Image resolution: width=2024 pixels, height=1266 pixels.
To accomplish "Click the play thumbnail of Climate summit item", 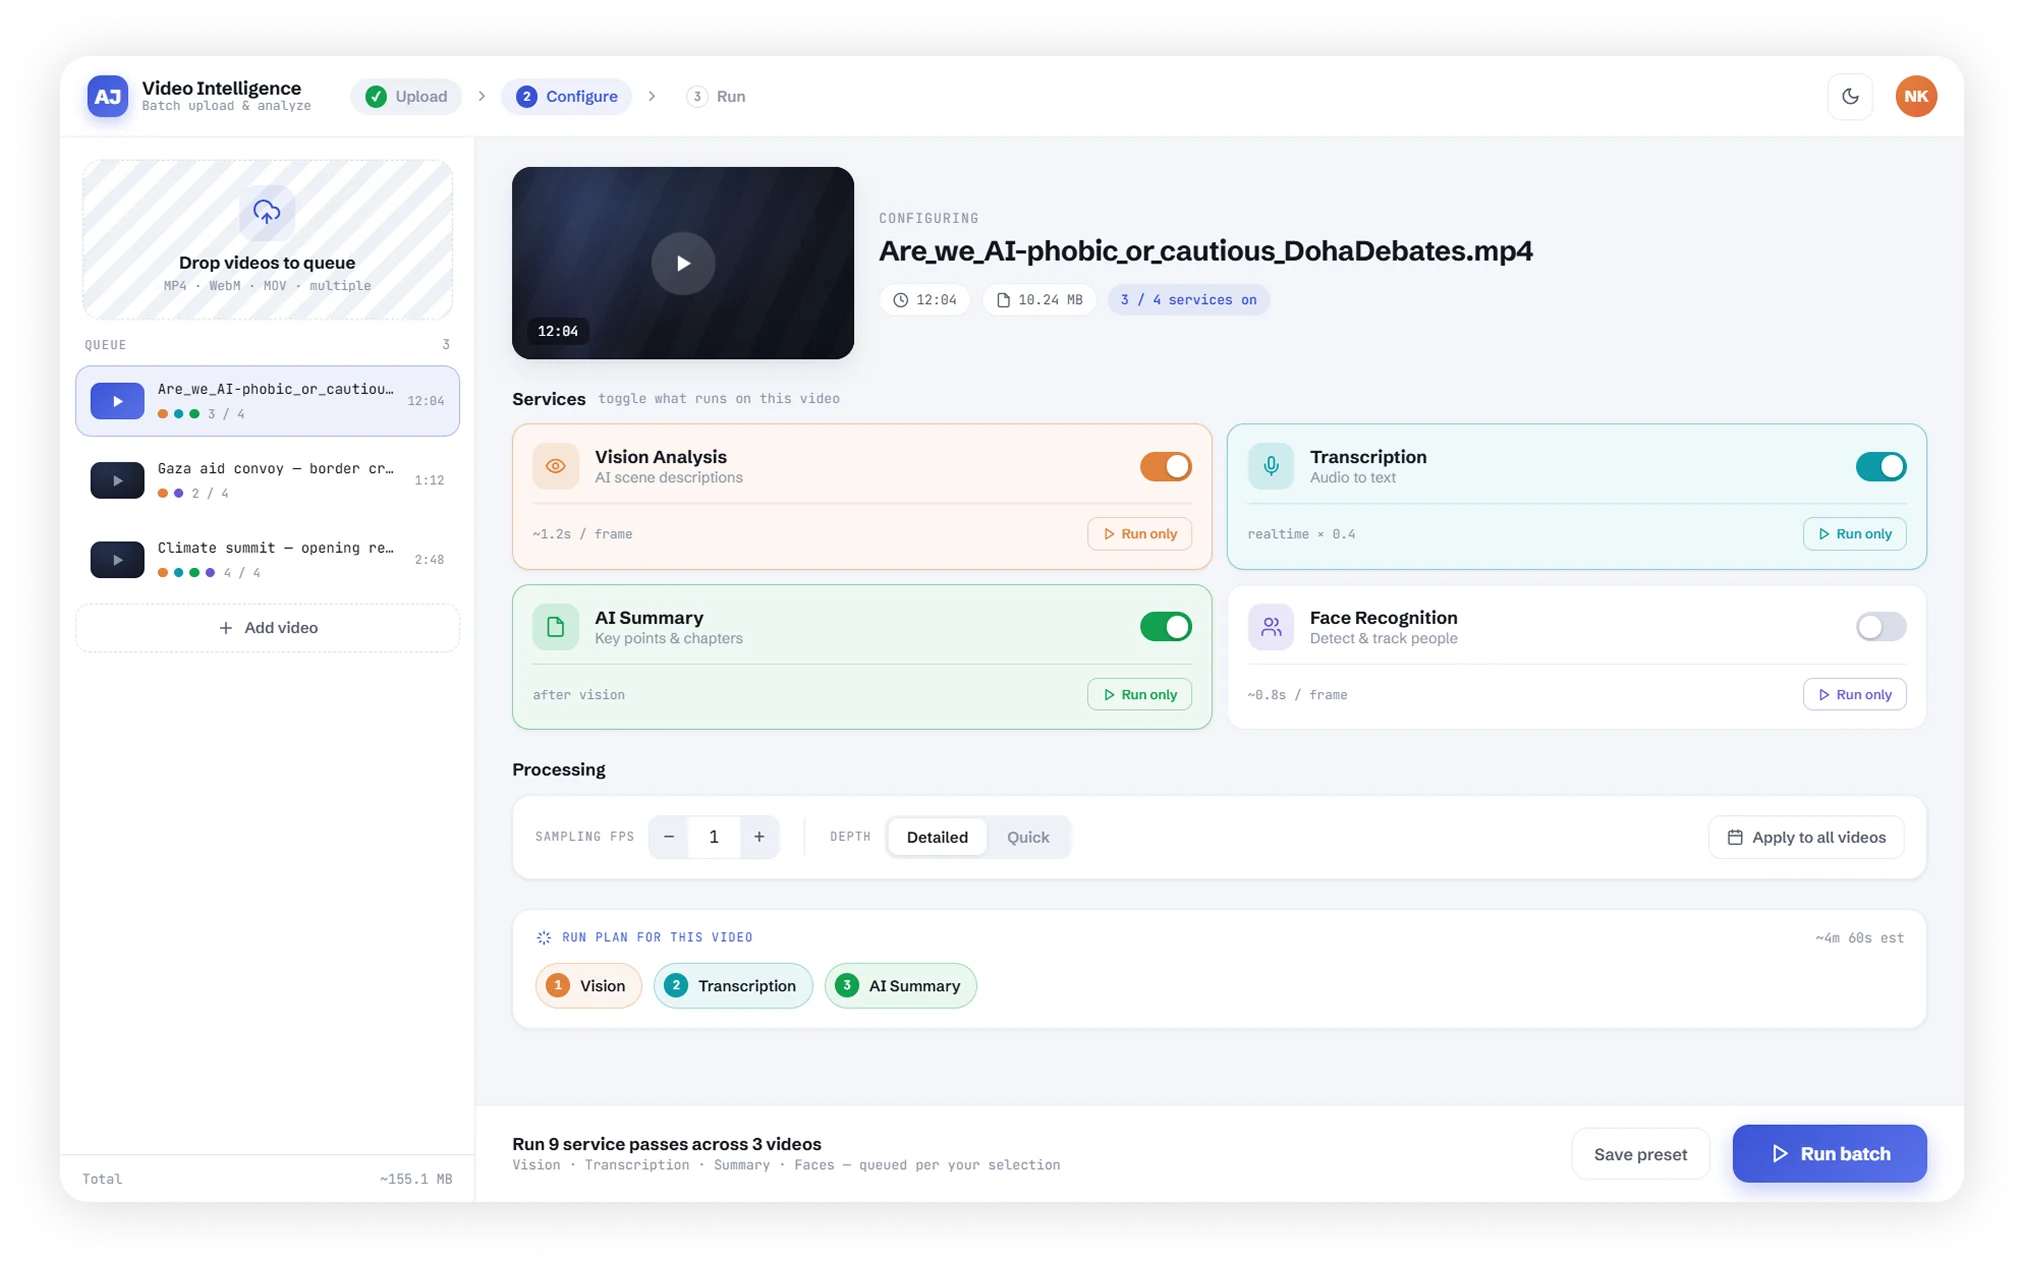I will click(x=117, y=560).
